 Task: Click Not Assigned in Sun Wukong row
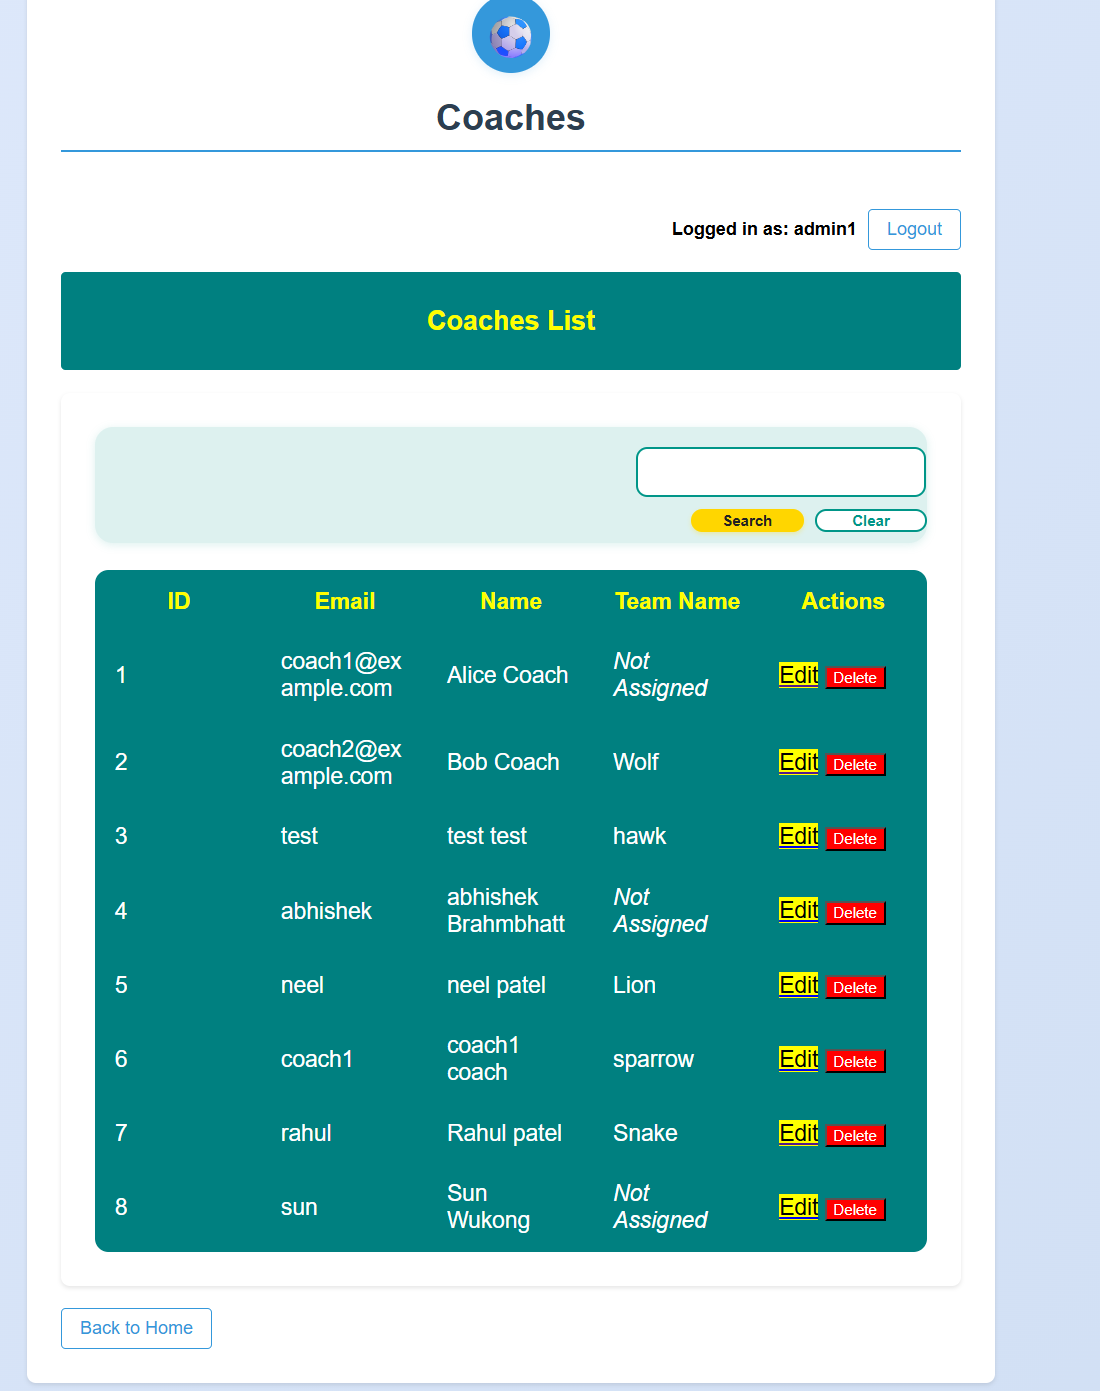(660, 1207)
